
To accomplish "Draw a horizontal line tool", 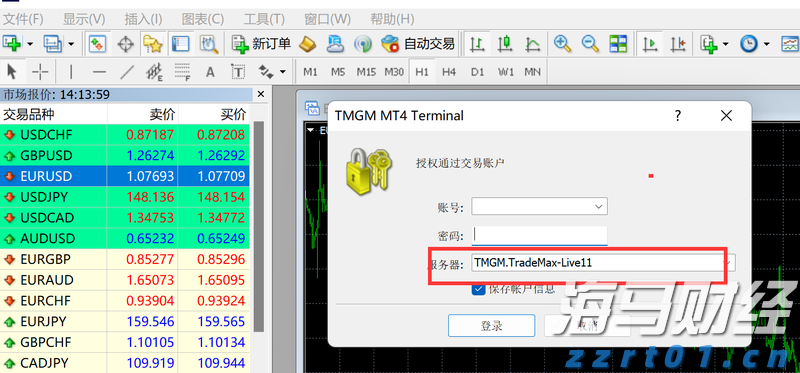I will tap(99, 72).
